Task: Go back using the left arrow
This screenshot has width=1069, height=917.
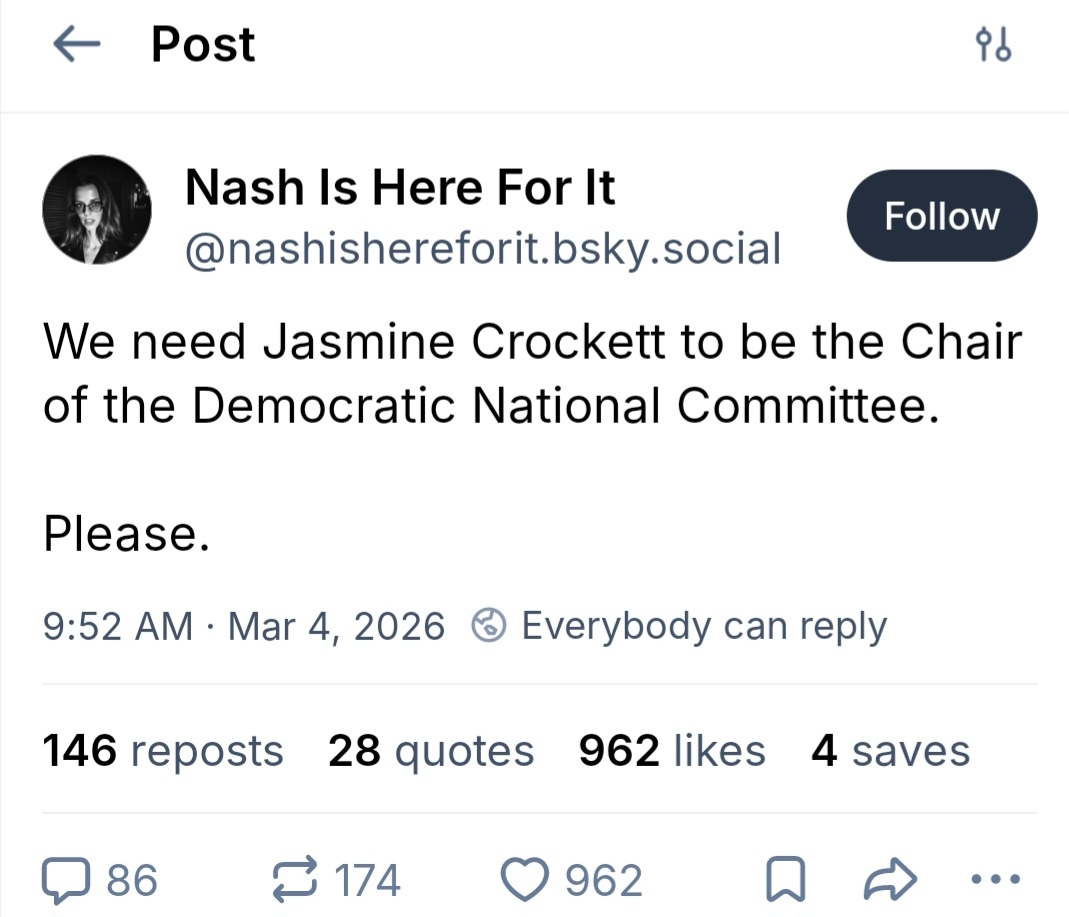Action: click(76, 45)
